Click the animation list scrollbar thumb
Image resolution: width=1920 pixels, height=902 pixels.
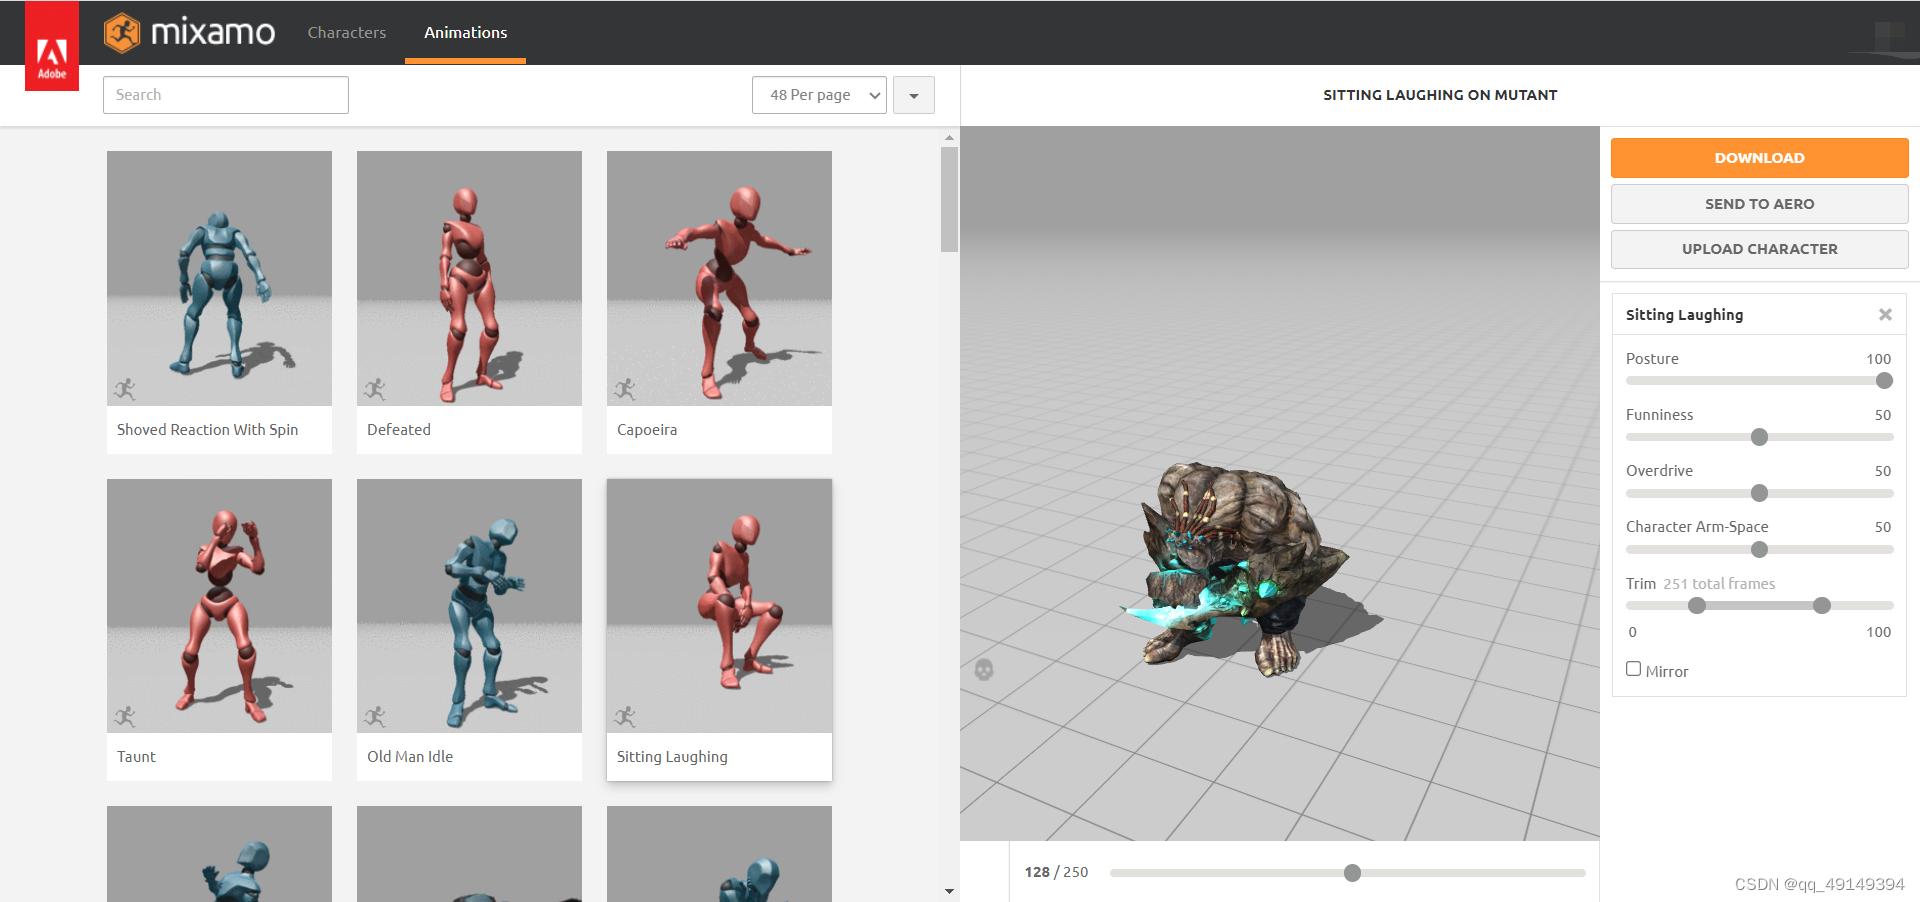pos(949,199)
